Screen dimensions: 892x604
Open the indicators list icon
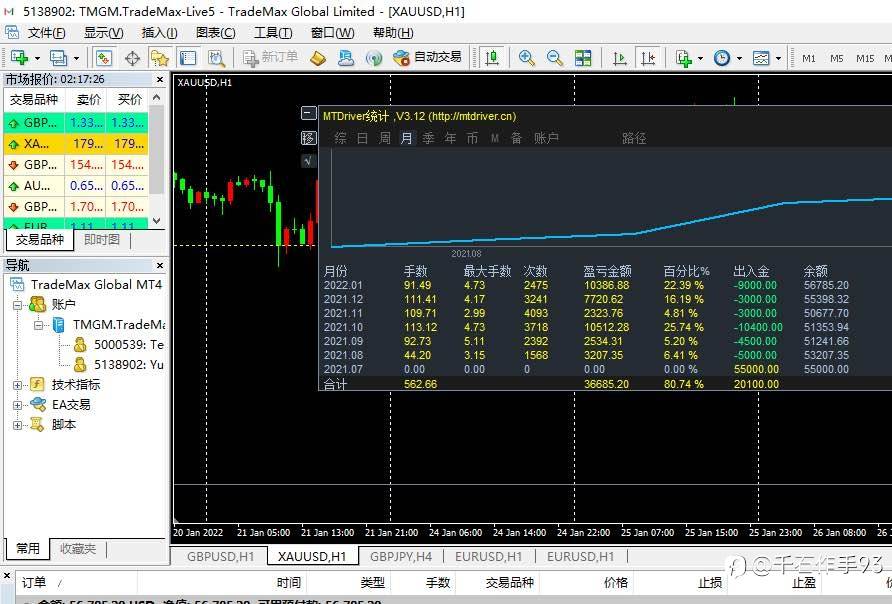(684, 57)
